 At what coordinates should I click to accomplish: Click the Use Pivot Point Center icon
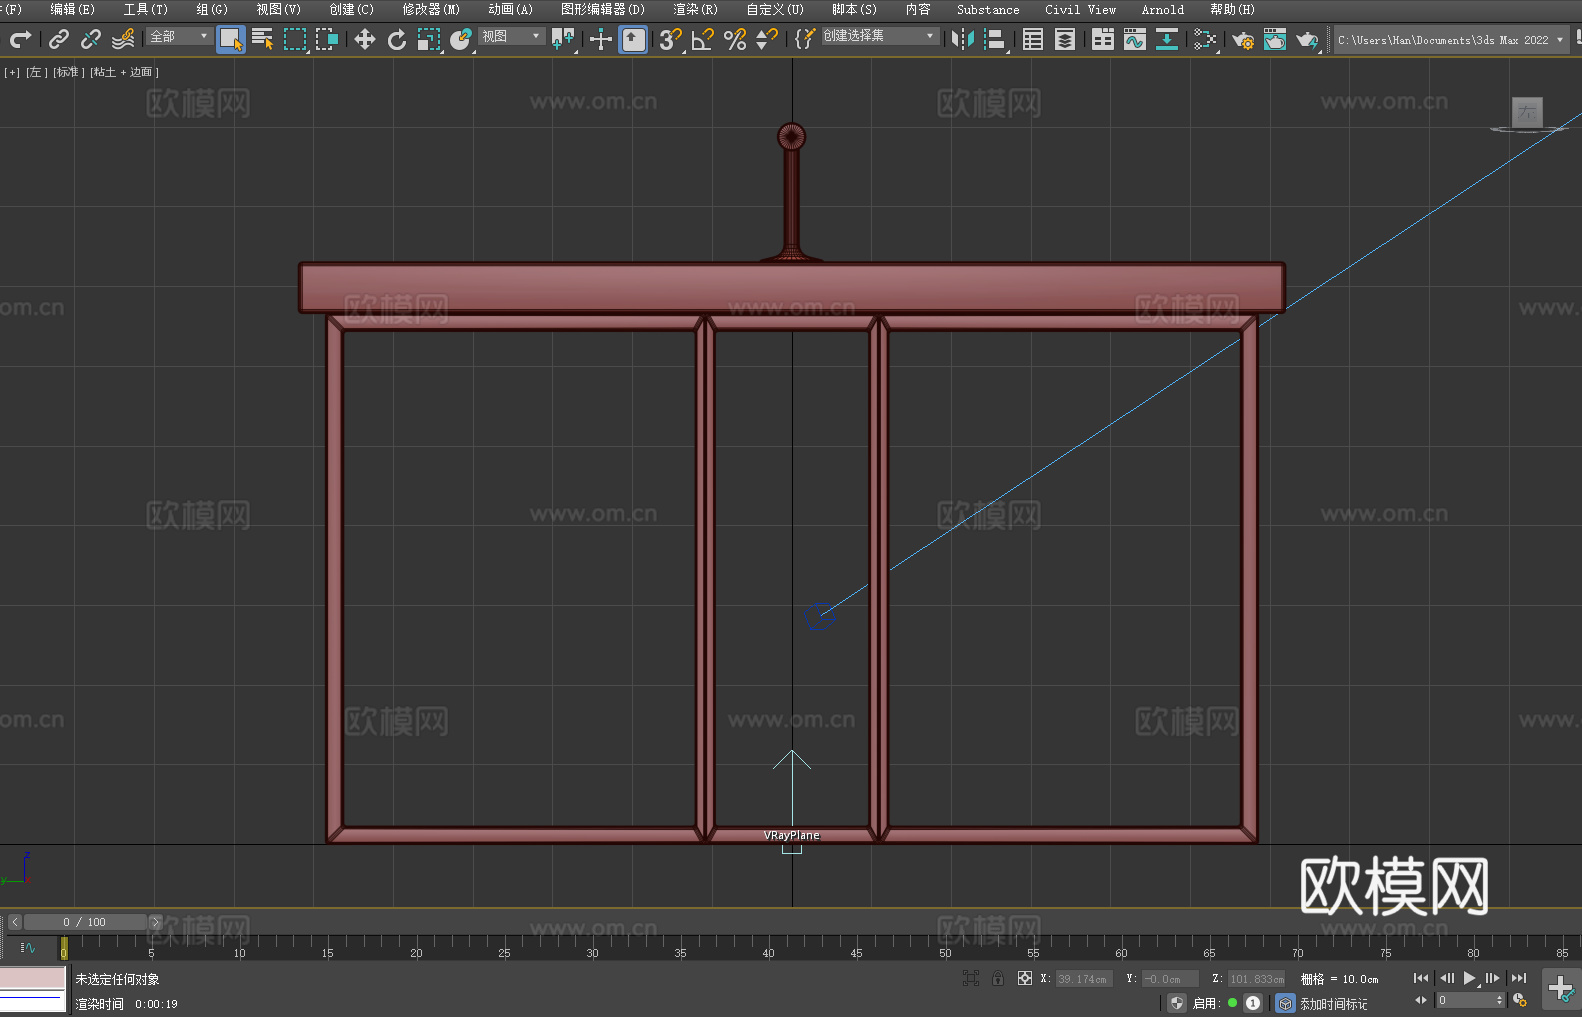[563, 39]
